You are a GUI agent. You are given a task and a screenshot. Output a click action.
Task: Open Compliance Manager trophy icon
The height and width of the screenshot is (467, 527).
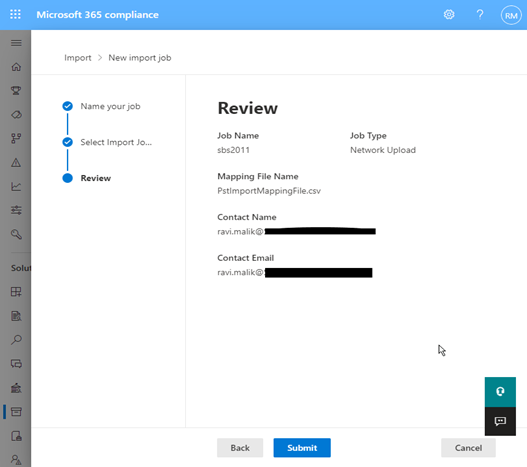coord(16,90)
